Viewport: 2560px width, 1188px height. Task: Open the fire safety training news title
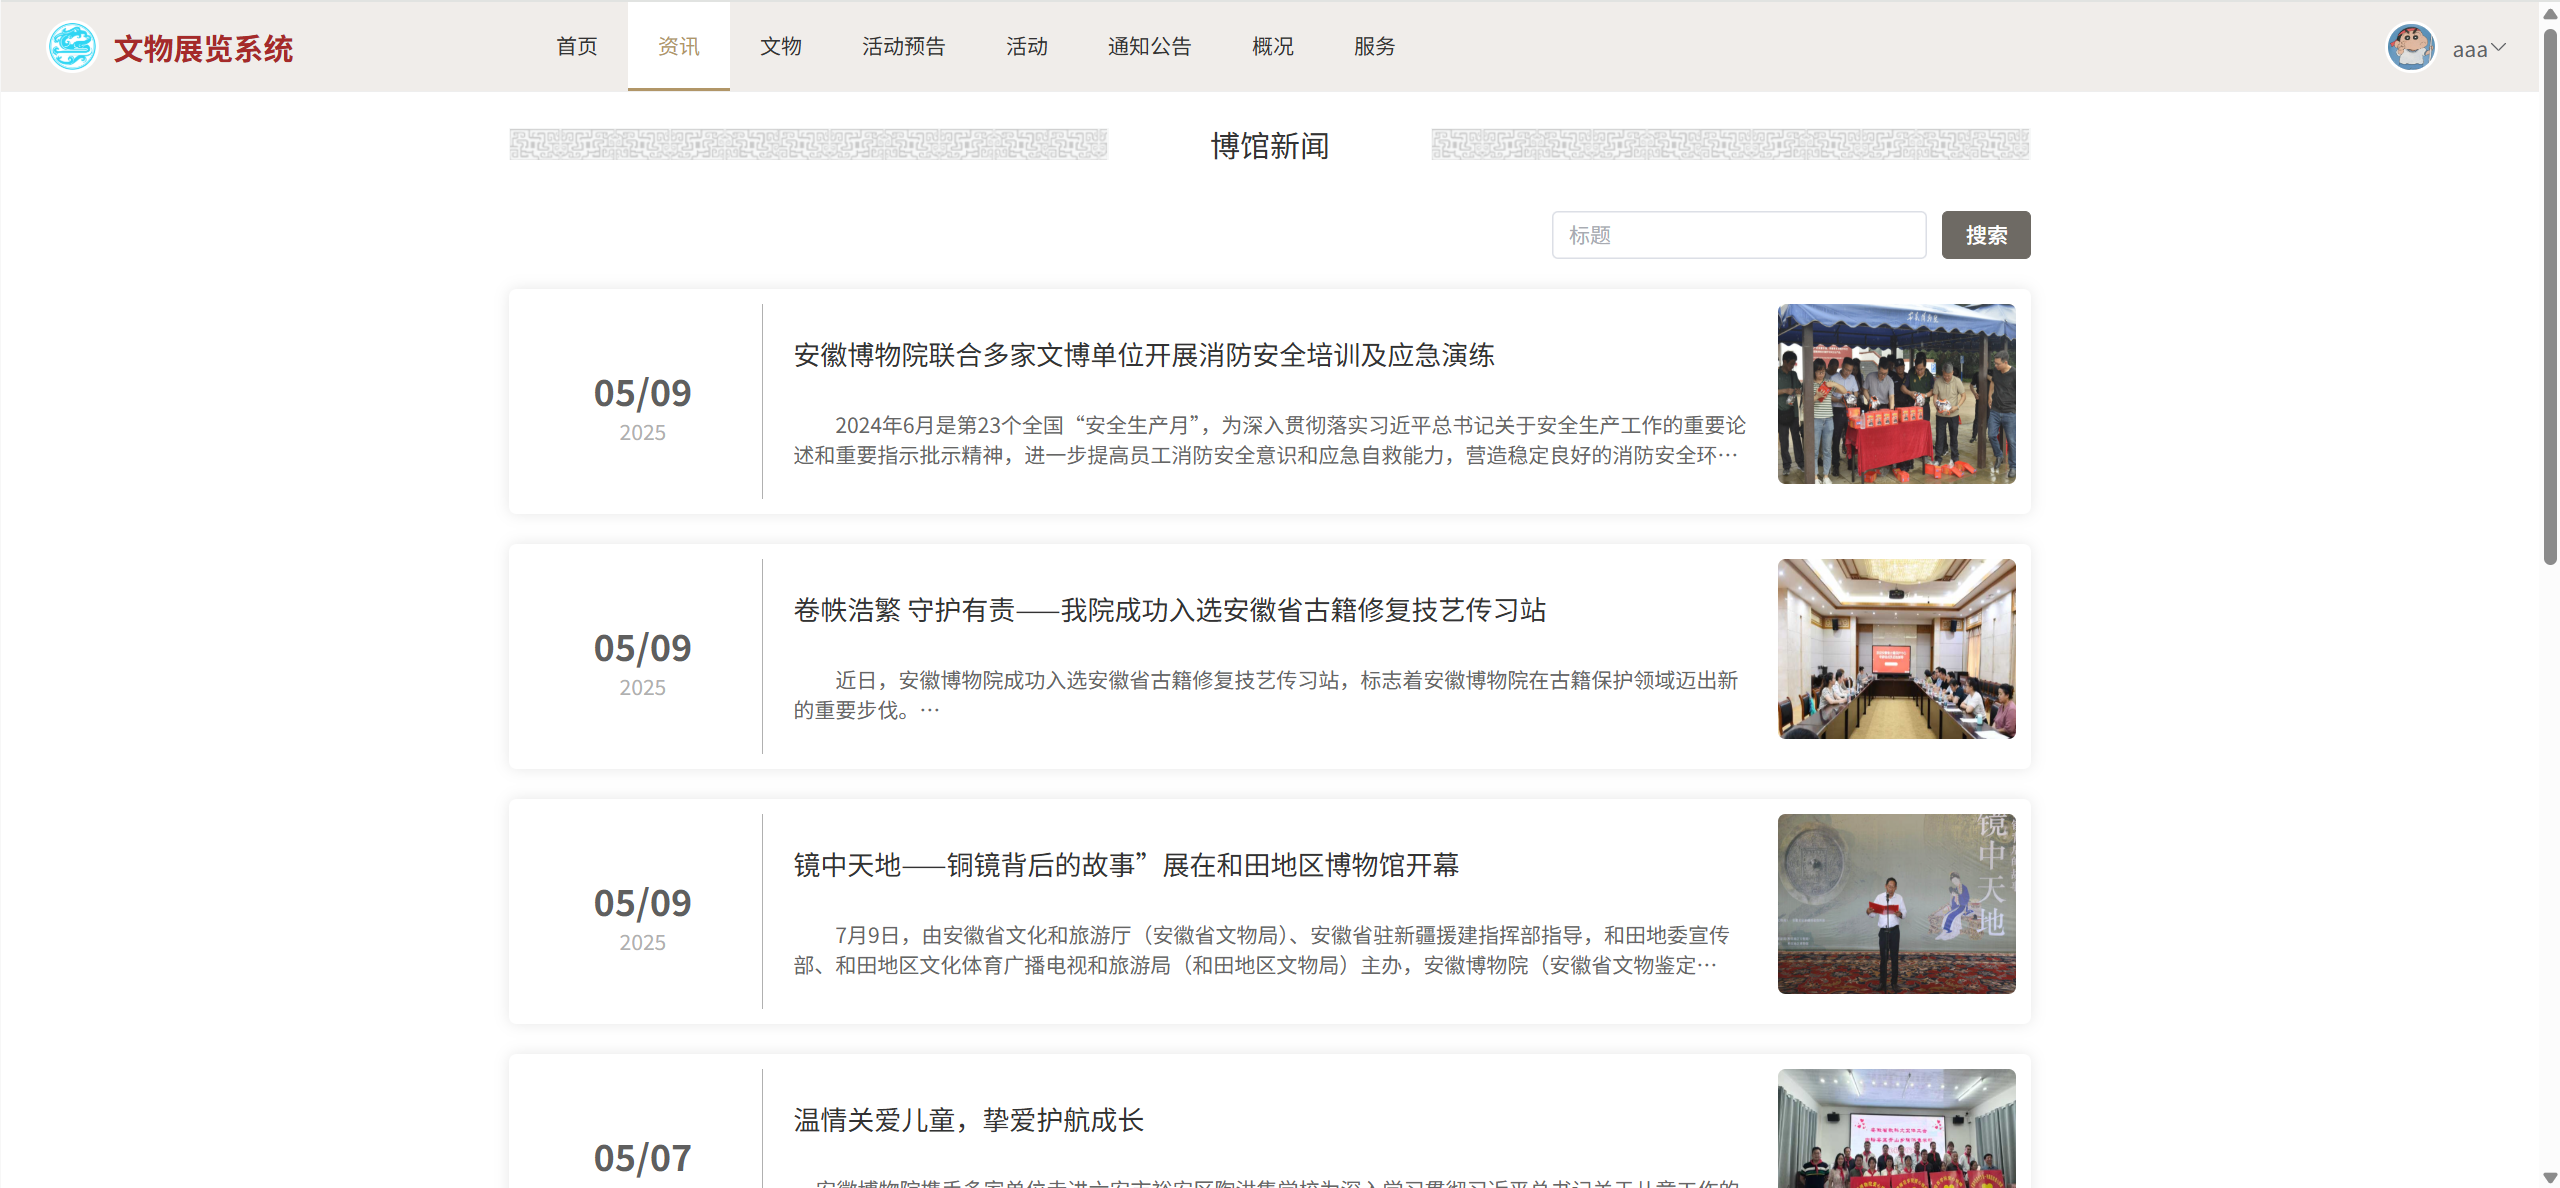(x=1144, y=355)
